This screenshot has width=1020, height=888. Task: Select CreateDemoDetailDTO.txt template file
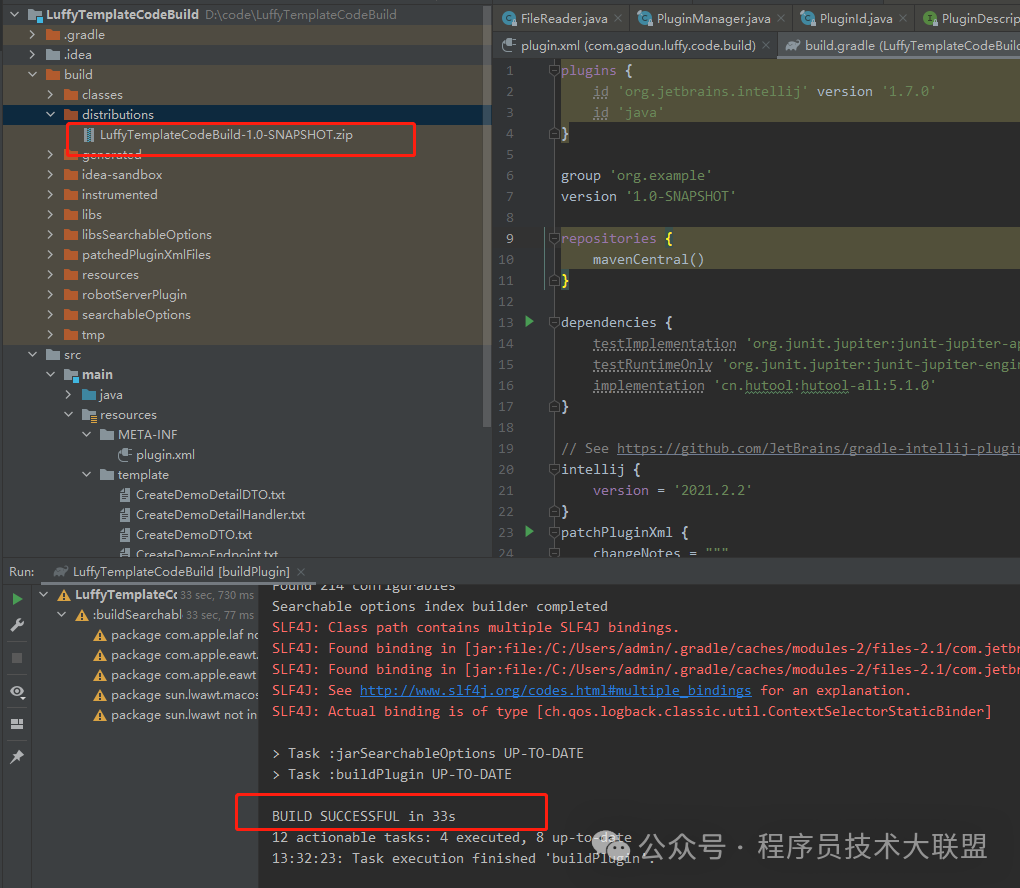click(210, 495)
